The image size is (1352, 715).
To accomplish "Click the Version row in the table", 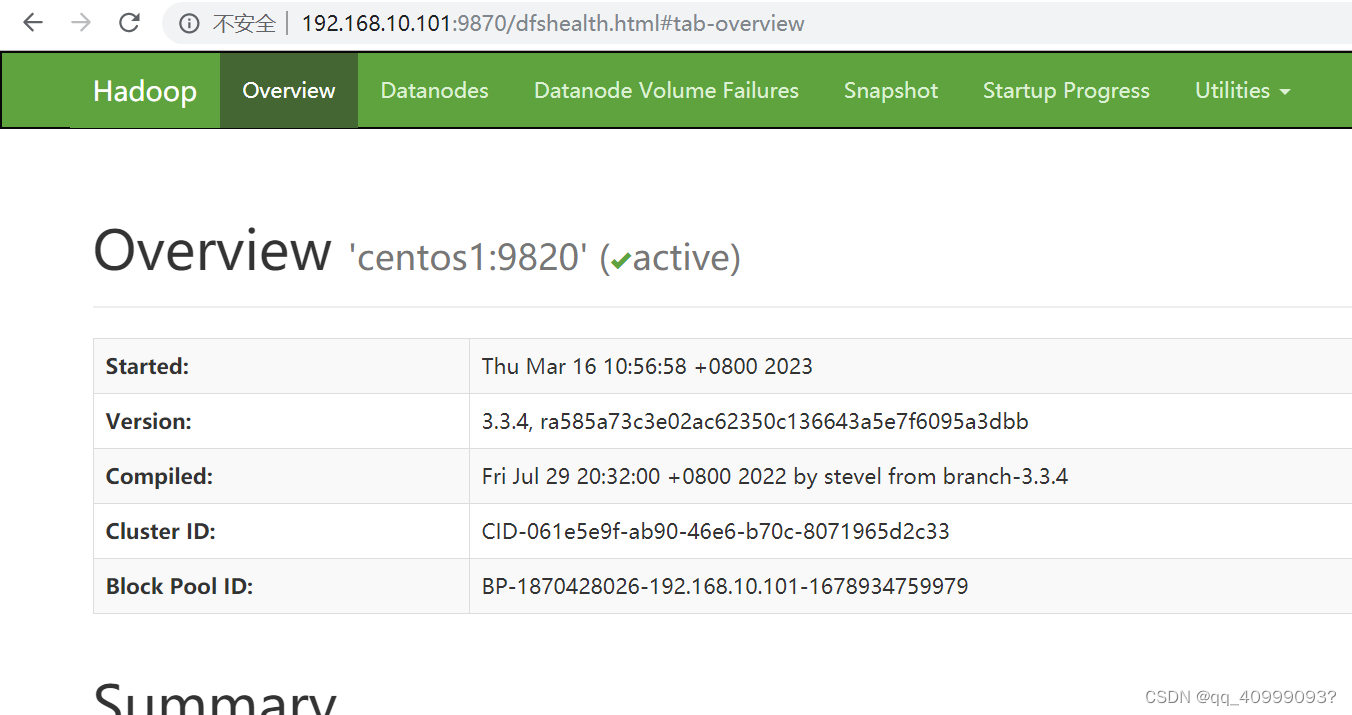I will pos(700,421).
